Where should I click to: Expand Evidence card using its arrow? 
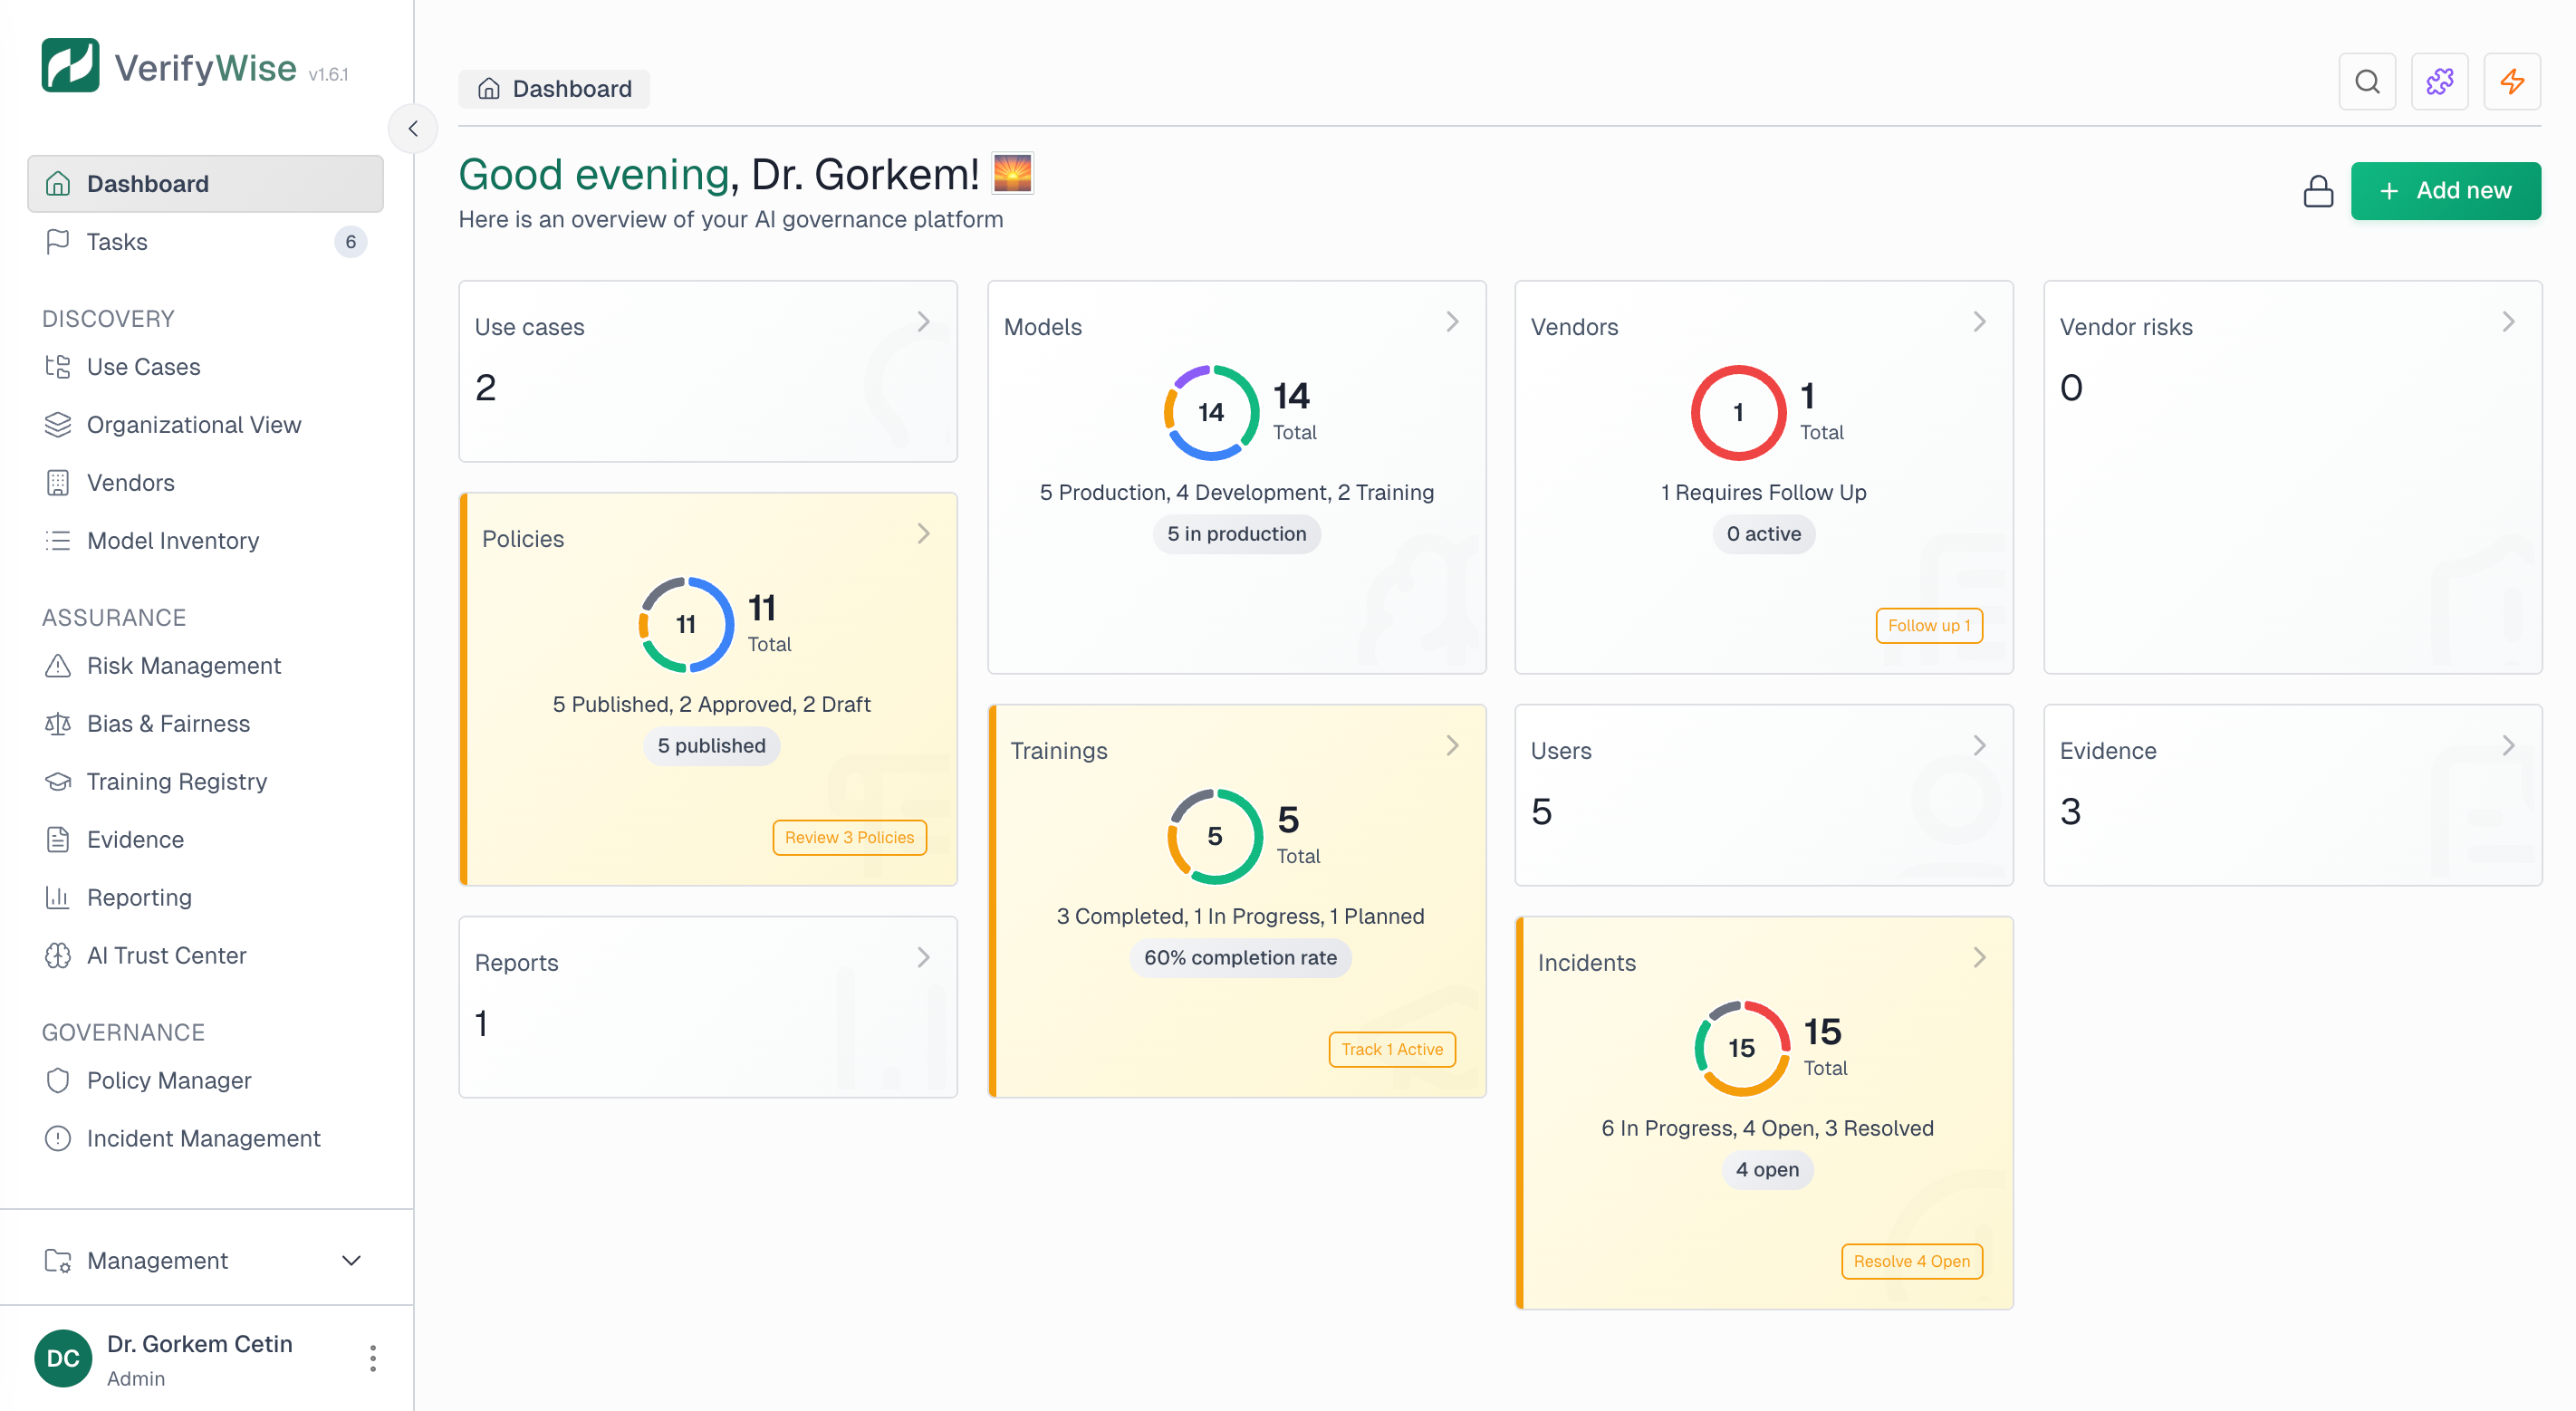2507,744
